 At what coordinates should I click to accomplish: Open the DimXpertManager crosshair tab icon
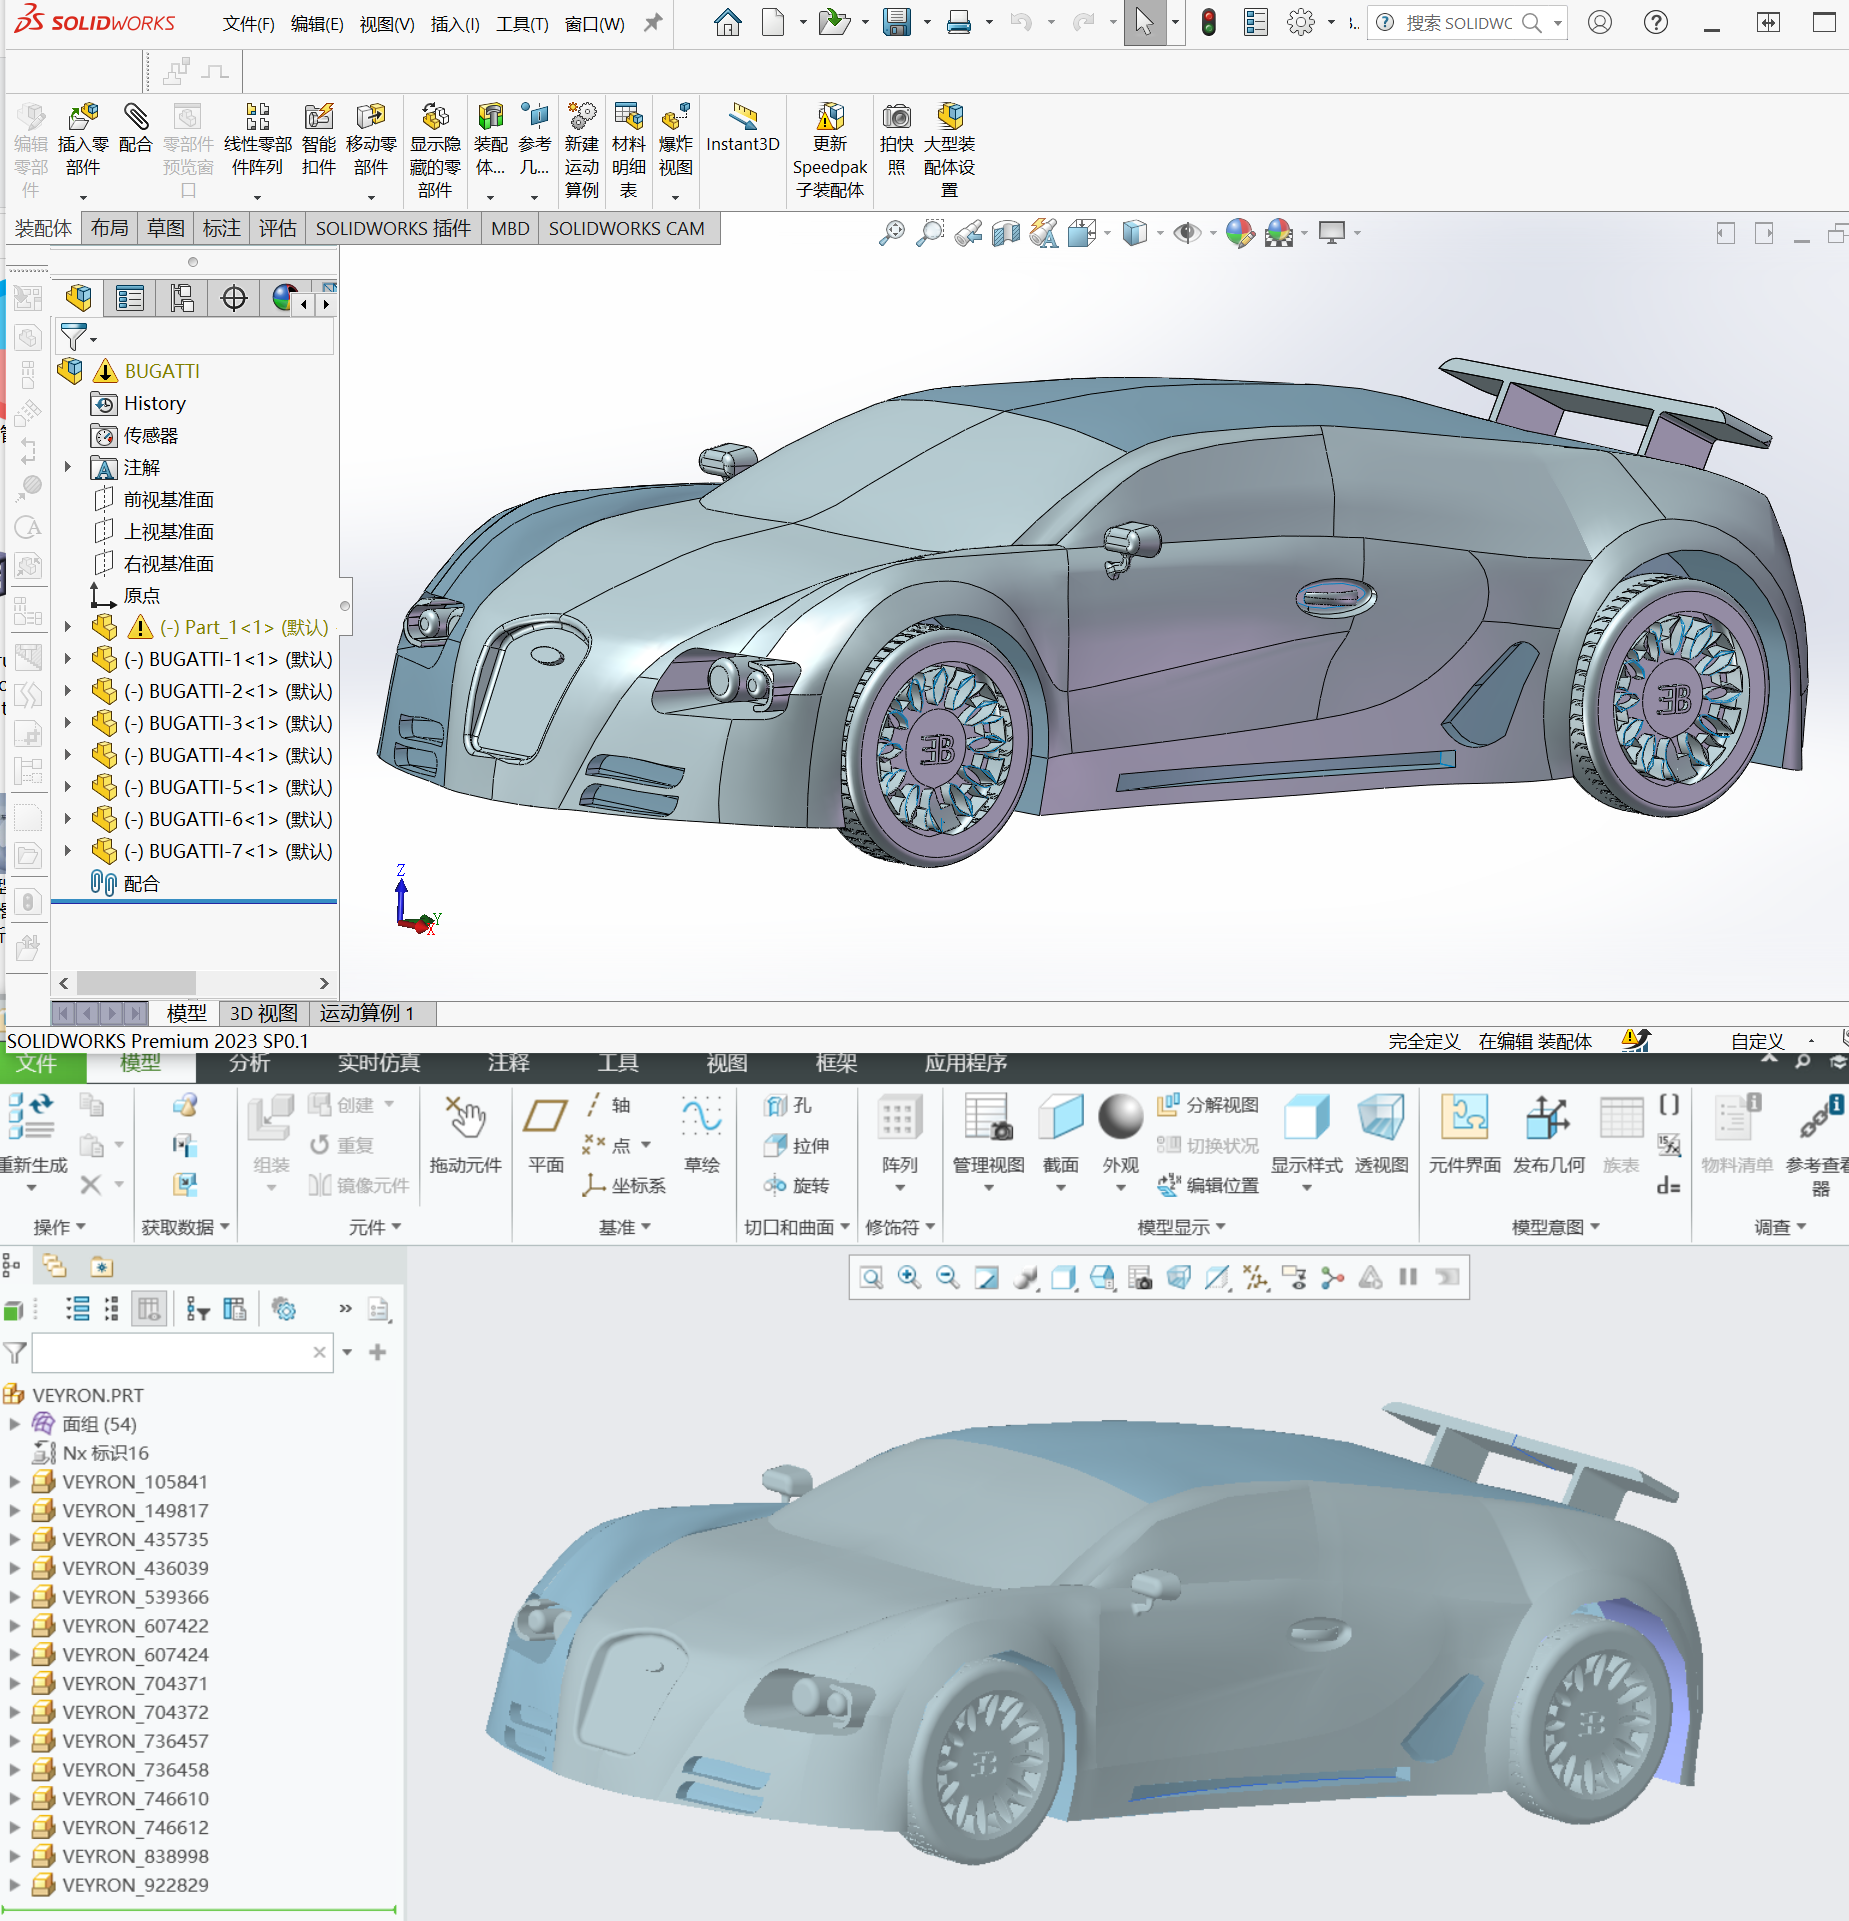pyautogui.click(x=234, y=298)
